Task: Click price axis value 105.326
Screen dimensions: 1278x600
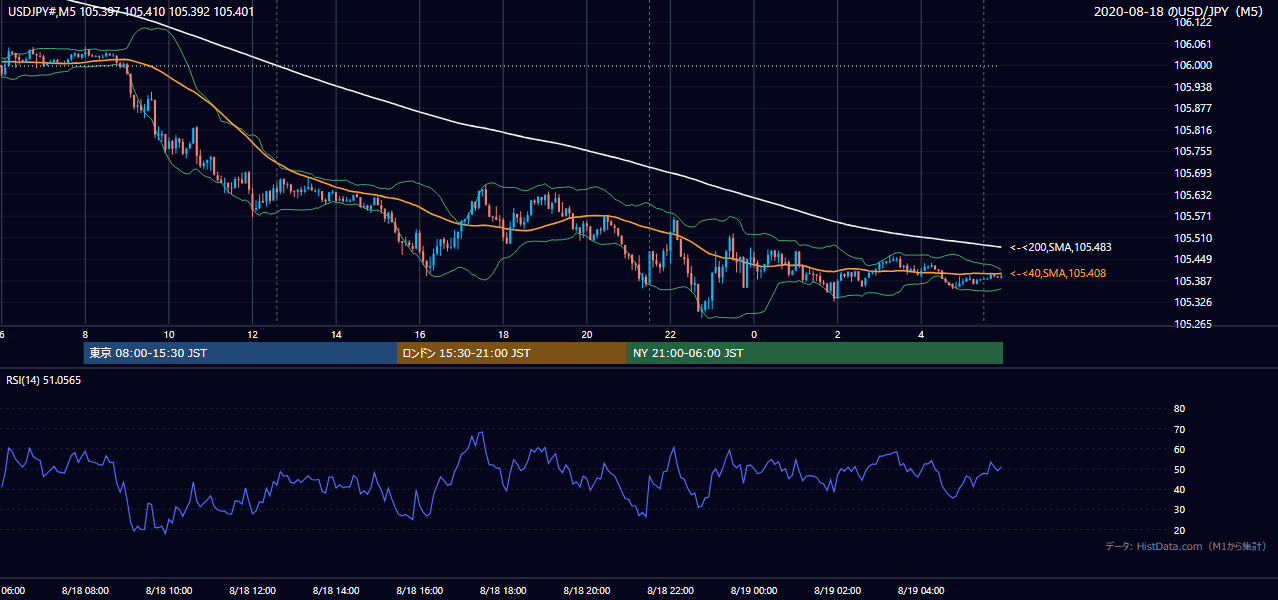Action: (1193, 302)
